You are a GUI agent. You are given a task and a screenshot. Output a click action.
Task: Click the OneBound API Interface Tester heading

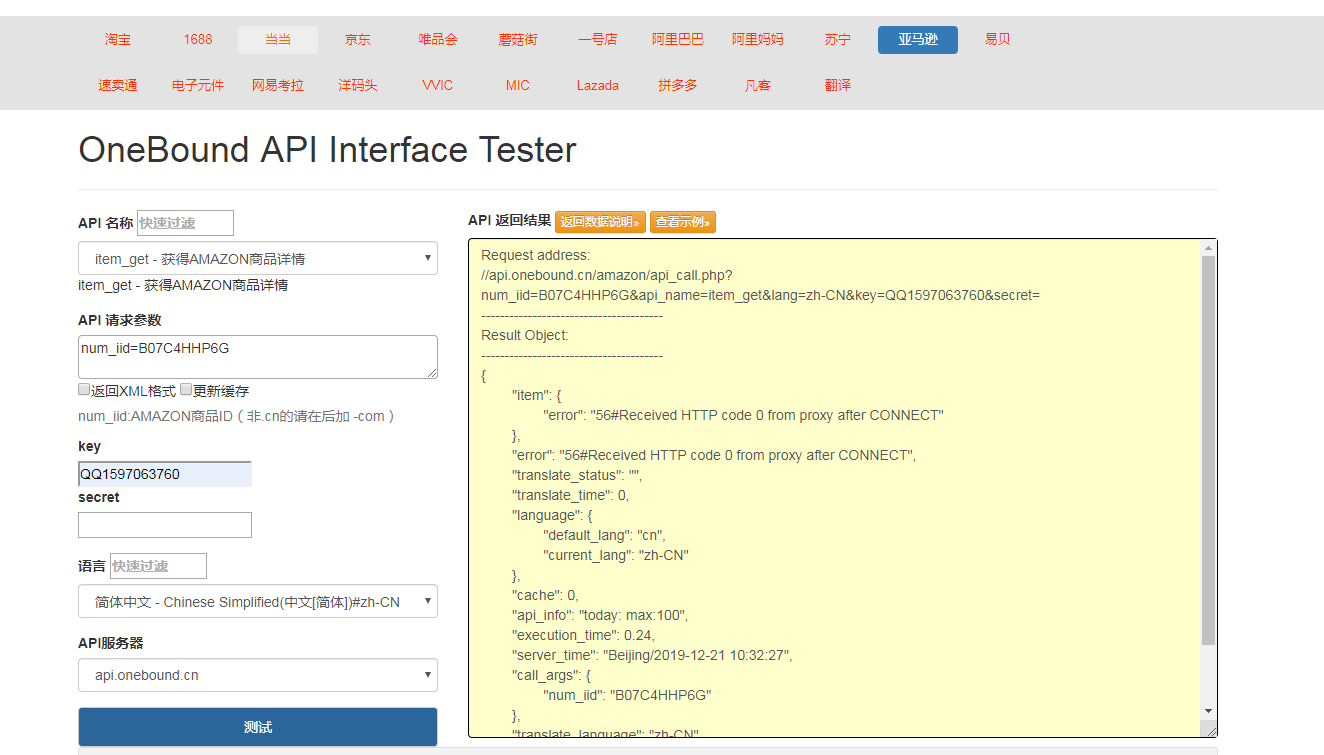pos(328,150)
